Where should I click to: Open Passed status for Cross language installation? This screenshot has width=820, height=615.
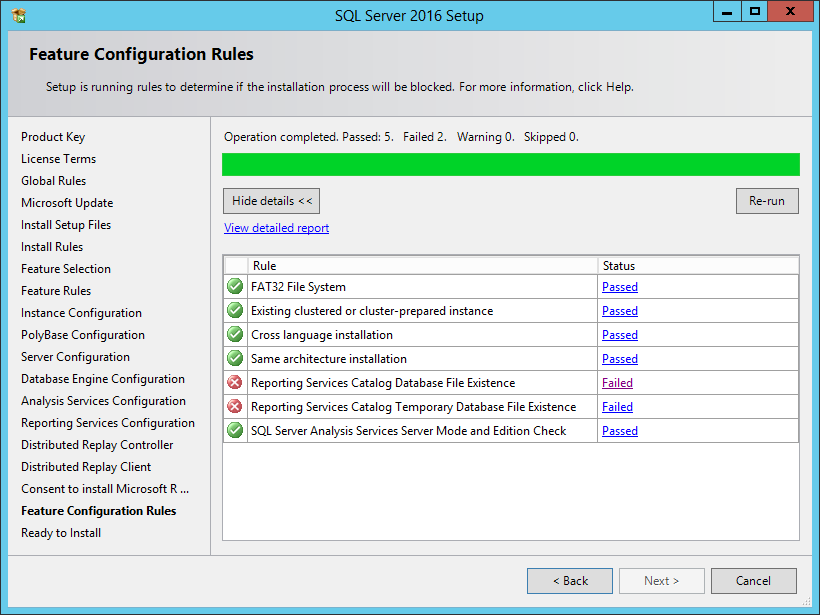click(x=620, y=335)
